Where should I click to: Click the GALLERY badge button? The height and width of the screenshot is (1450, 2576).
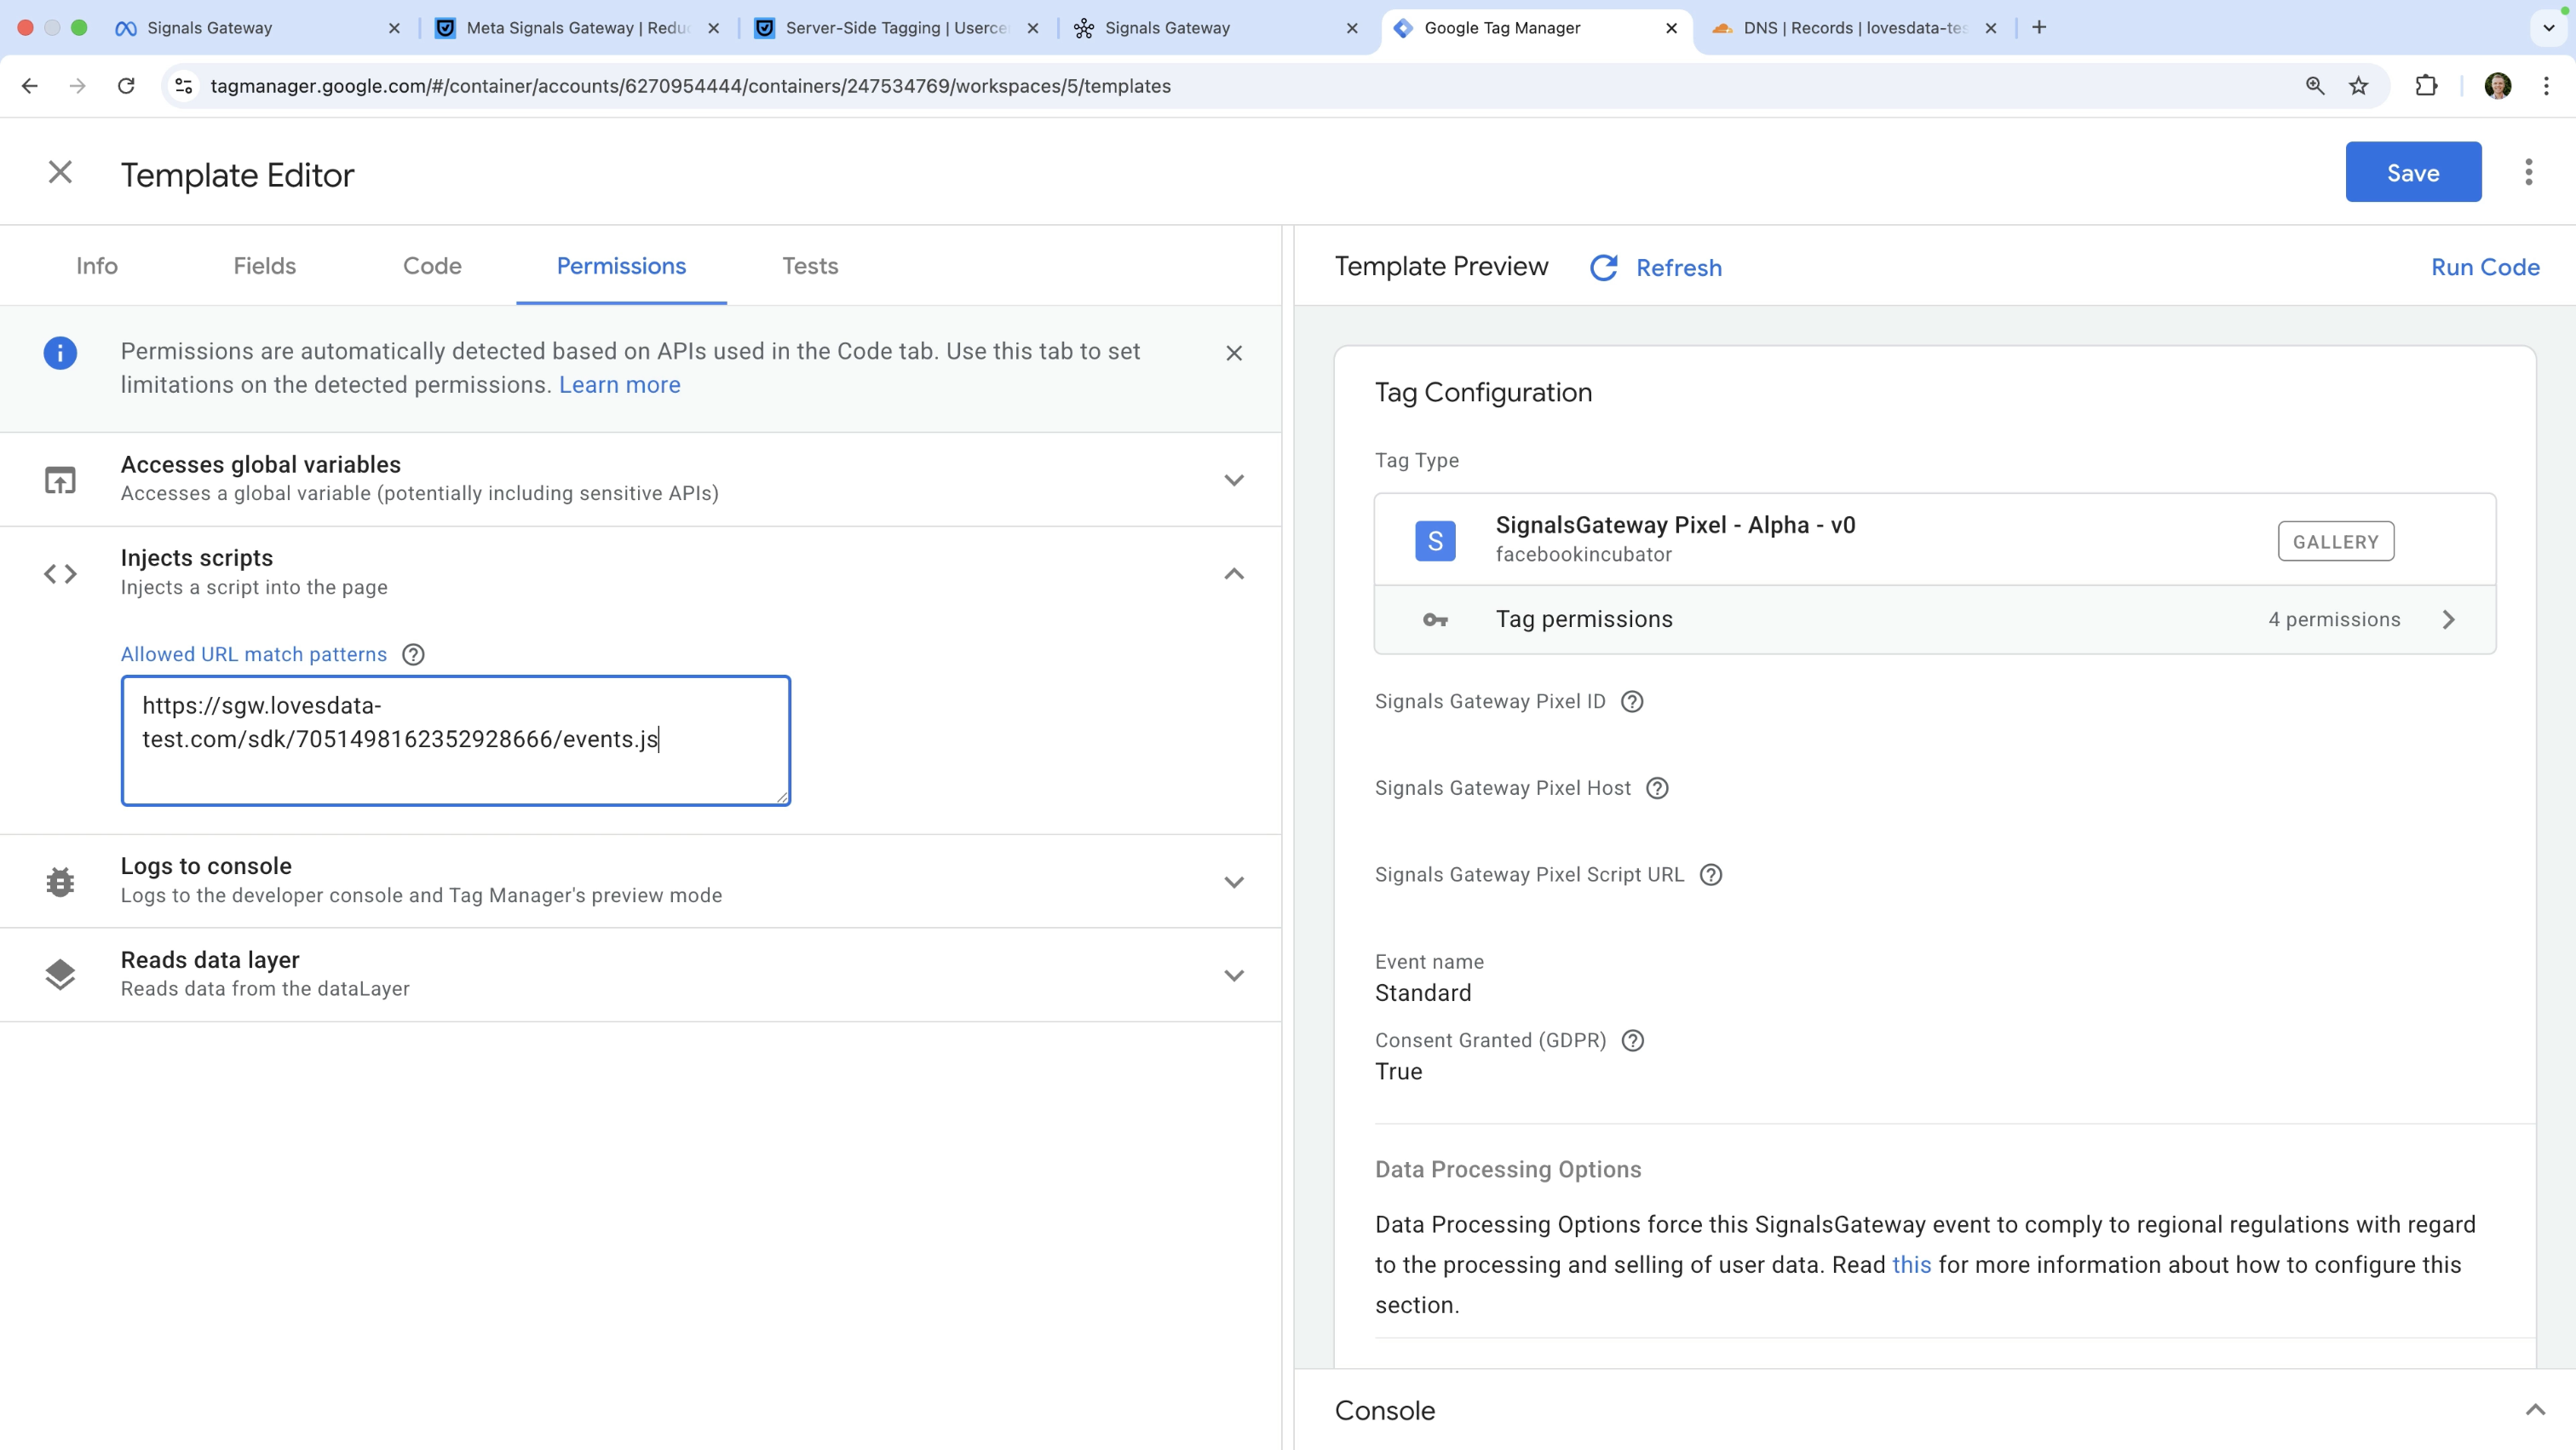(x=2335, y=541)
